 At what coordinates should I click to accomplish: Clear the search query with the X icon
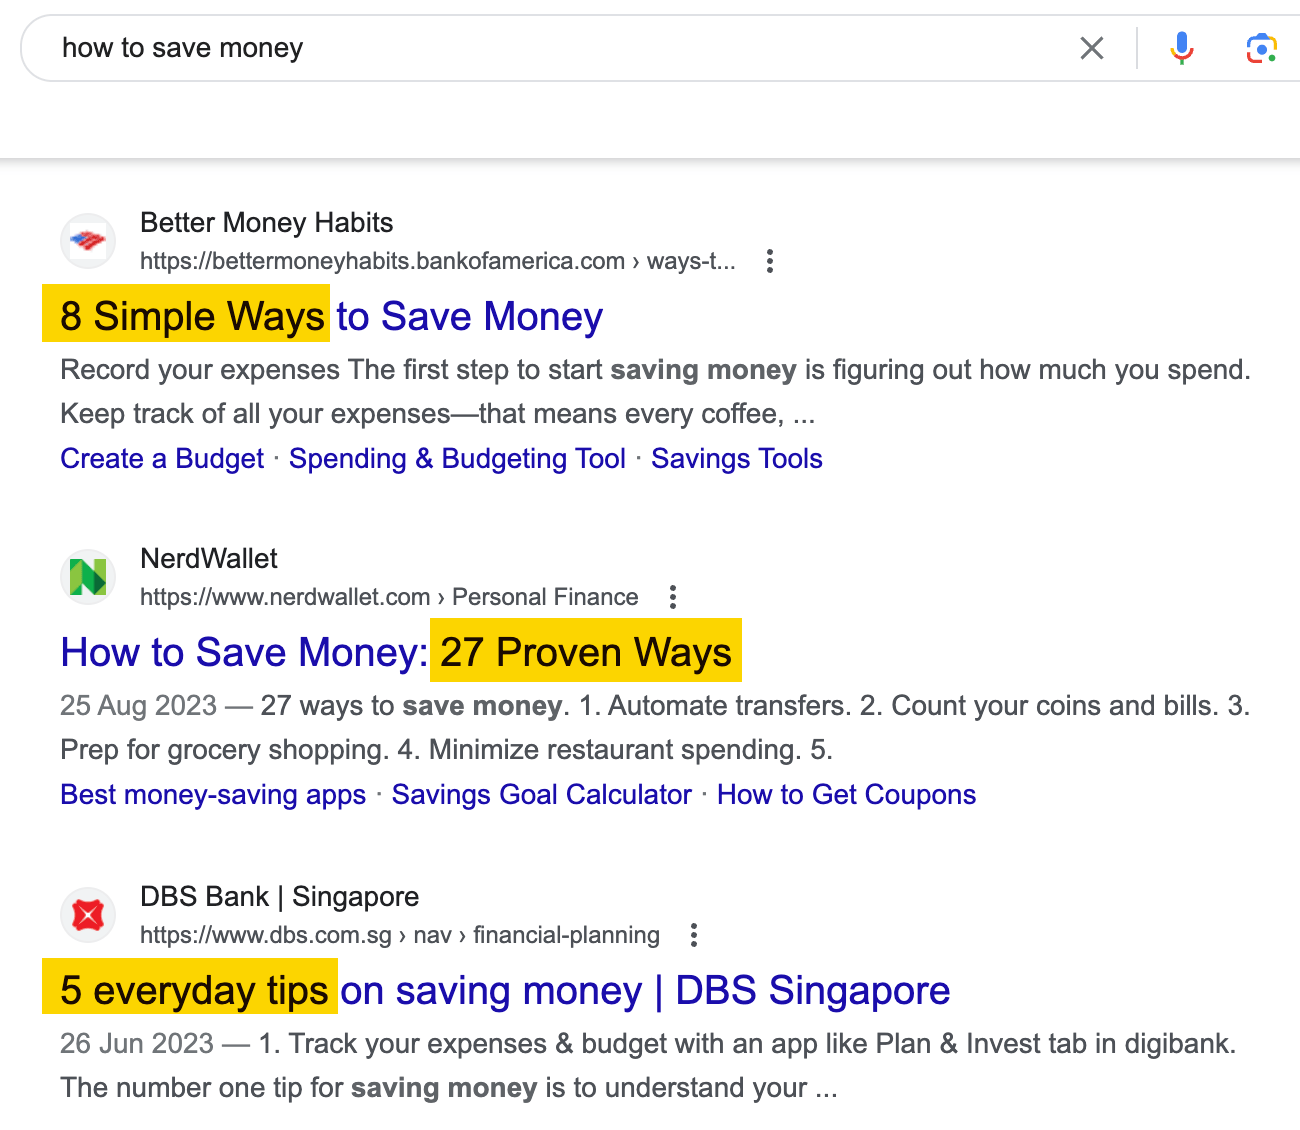1091,47
